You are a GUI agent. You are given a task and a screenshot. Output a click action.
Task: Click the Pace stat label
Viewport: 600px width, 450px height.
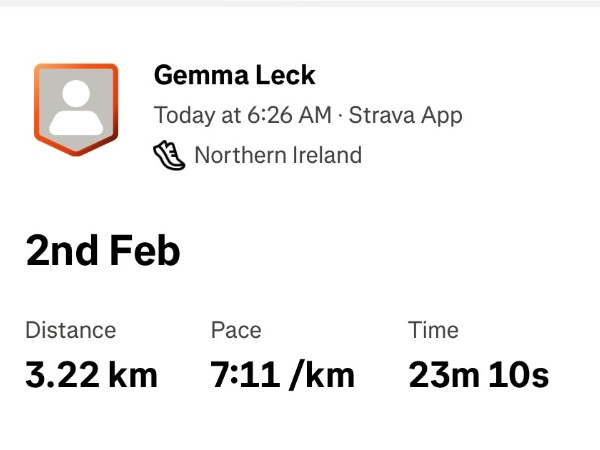tap(235, 330)
